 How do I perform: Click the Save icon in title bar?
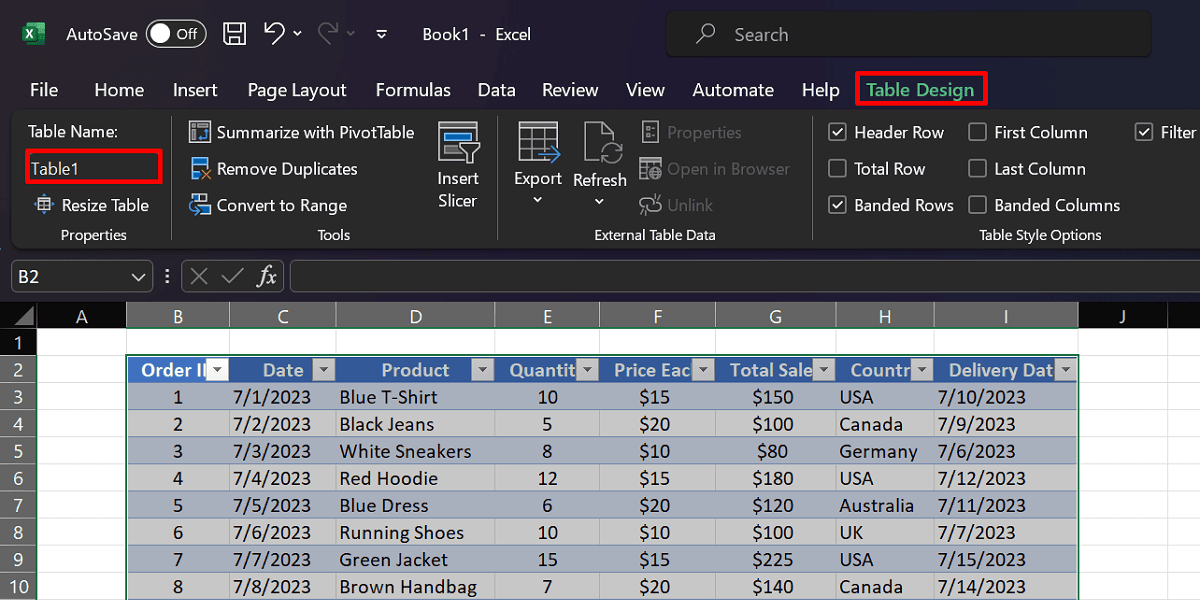coord(234,34)
